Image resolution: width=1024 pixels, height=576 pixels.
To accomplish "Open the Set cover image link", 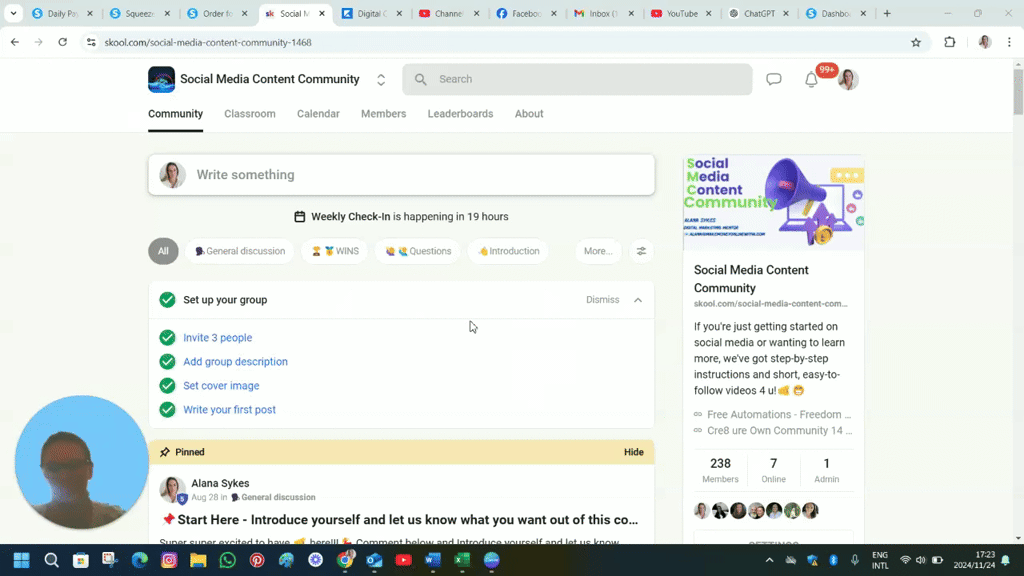I will pos(221,386).
